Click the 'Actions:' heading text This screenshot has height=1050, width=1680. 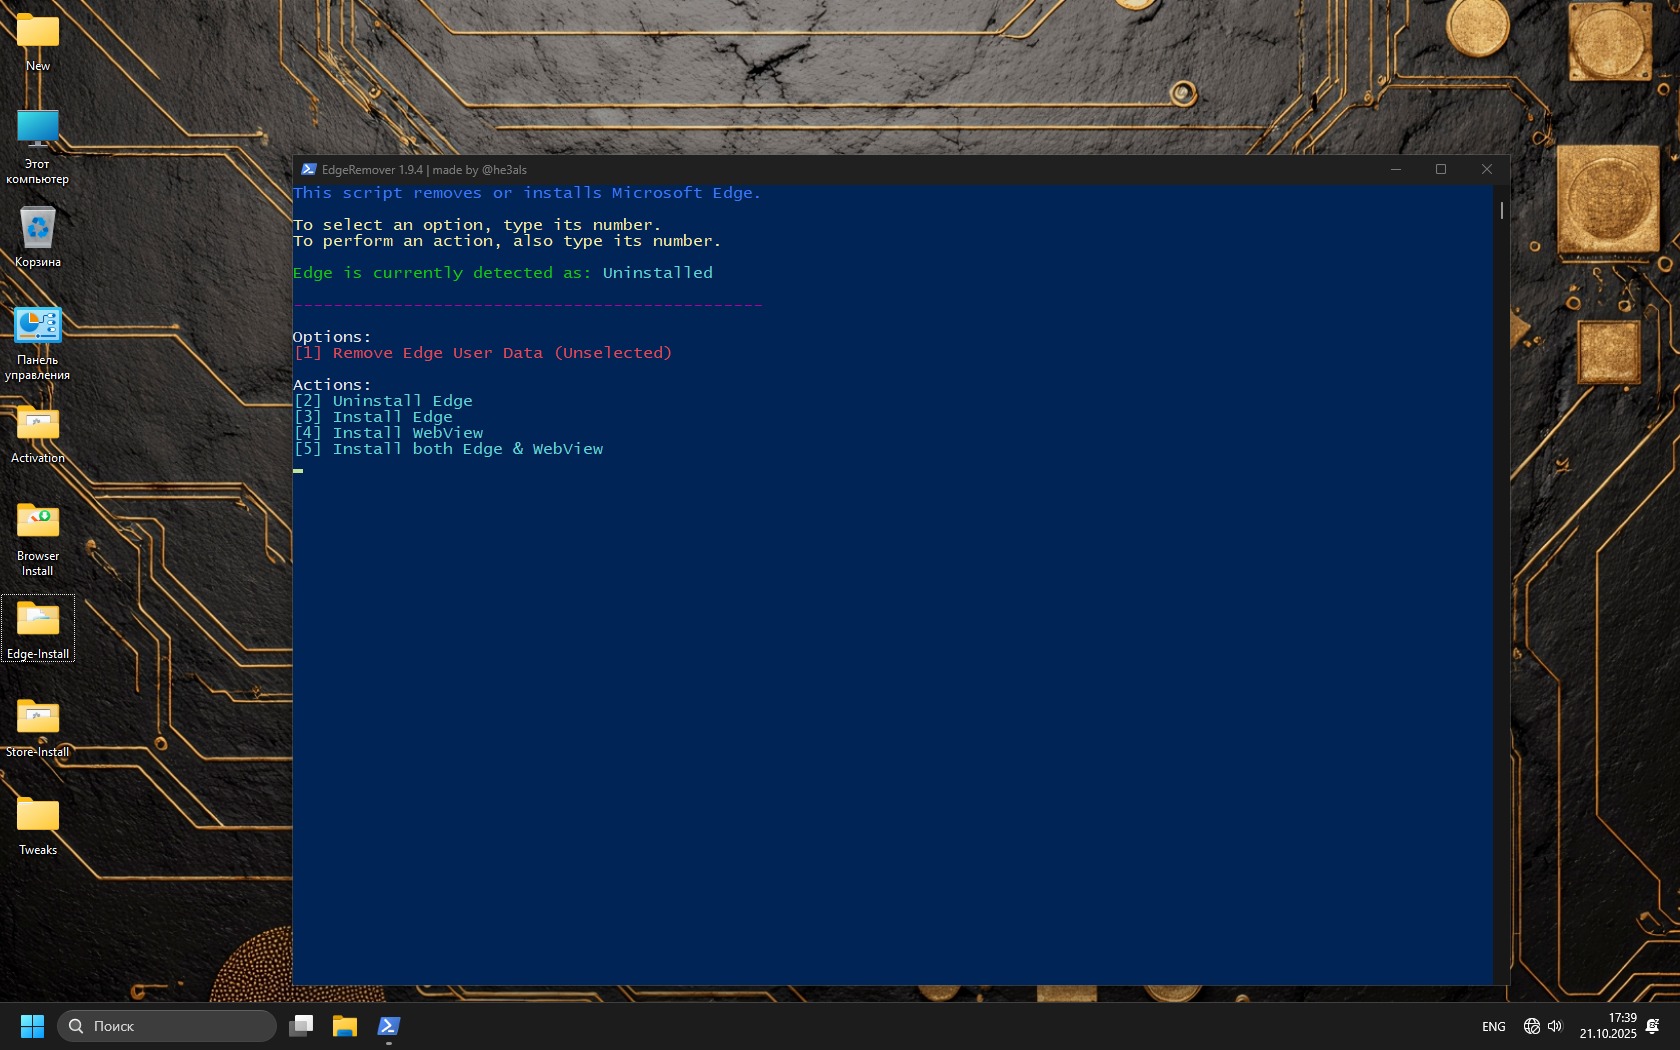(332, 385)
